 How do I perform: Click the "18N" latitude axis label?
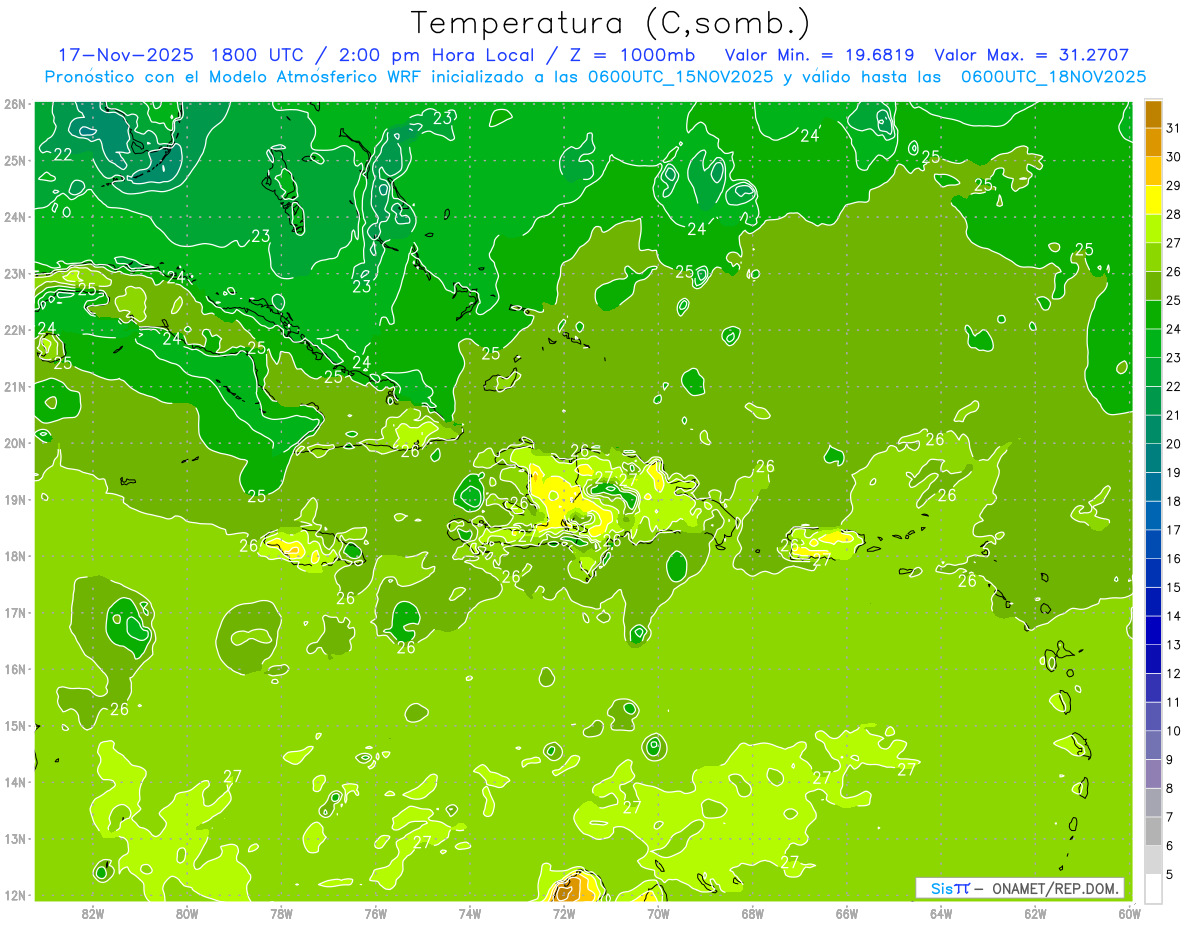pyautogui.click(x=14, y=556)
